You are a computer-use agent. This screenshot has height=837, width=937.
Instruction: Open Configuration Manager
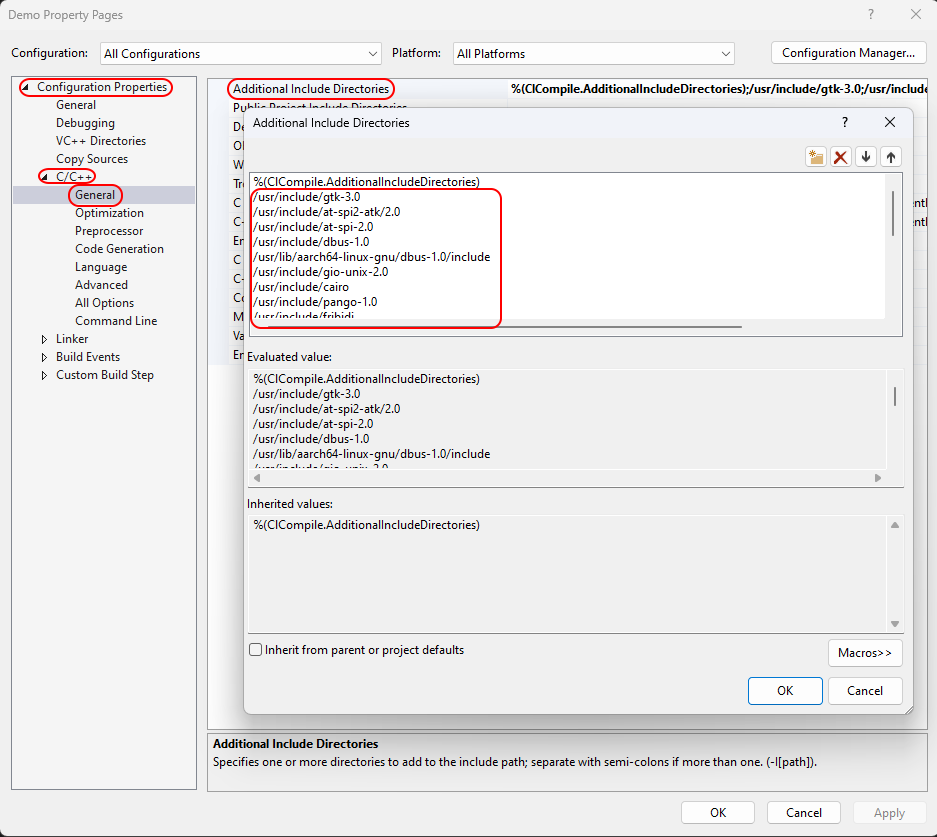tap(848, 53)
